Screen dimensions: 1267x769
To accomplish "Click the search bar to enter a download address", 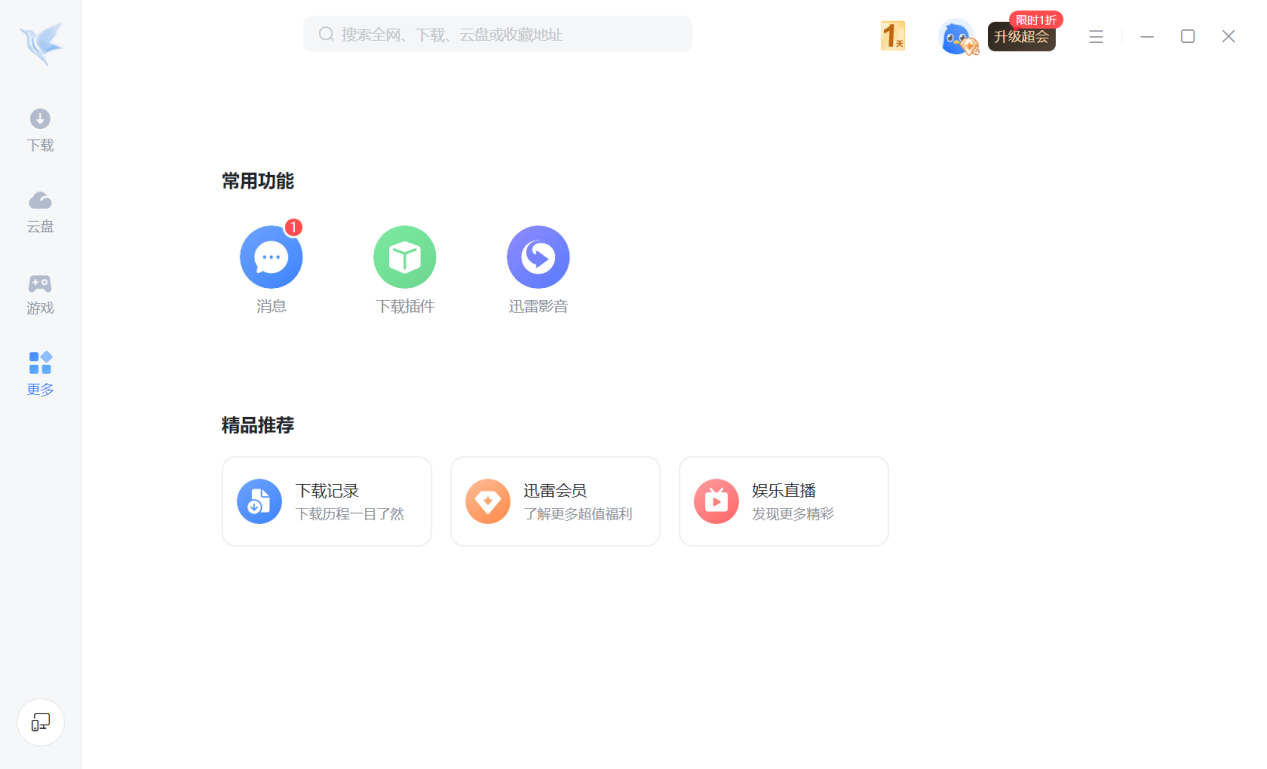I will pyautogui.click(x=497, y=33).
